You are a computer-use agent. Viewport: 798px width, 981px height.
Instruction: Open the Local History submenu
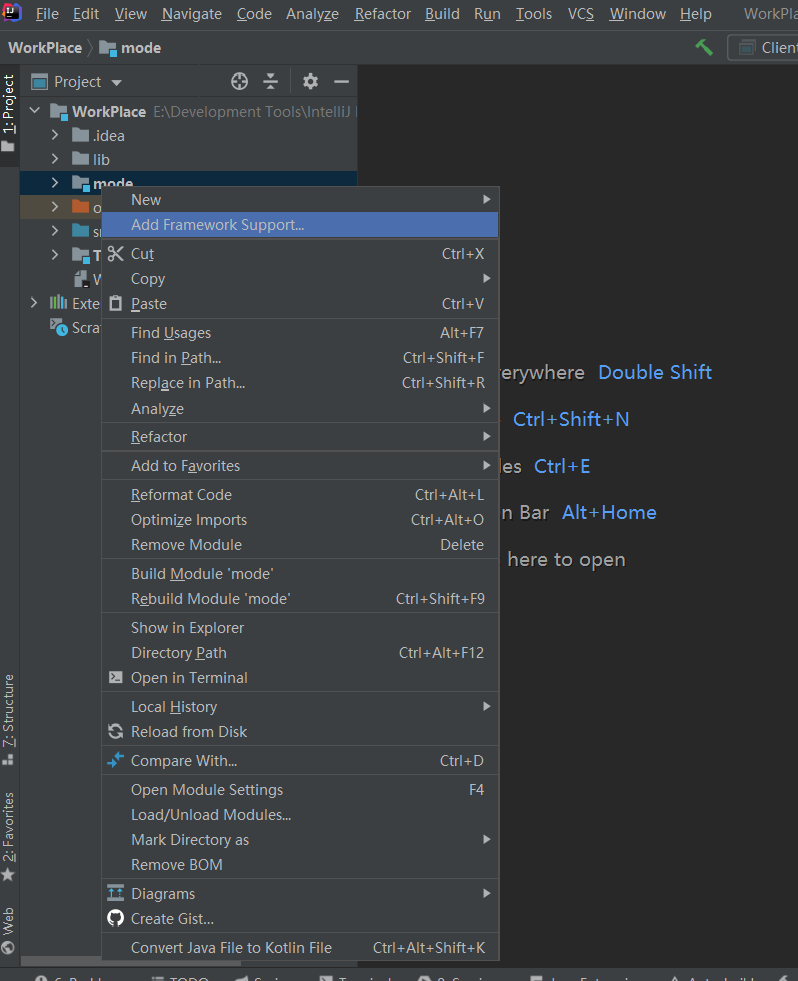[300, 706]
